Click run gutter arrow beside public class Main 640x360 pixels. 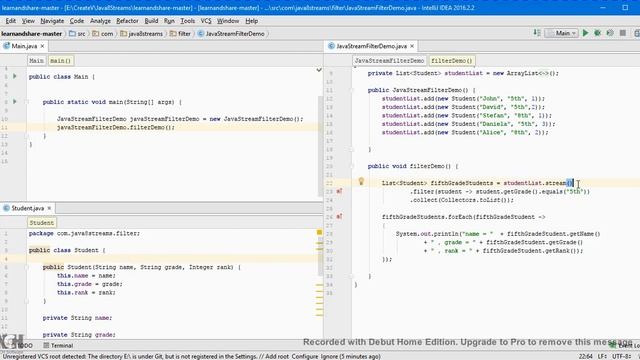tap(15, 76)
